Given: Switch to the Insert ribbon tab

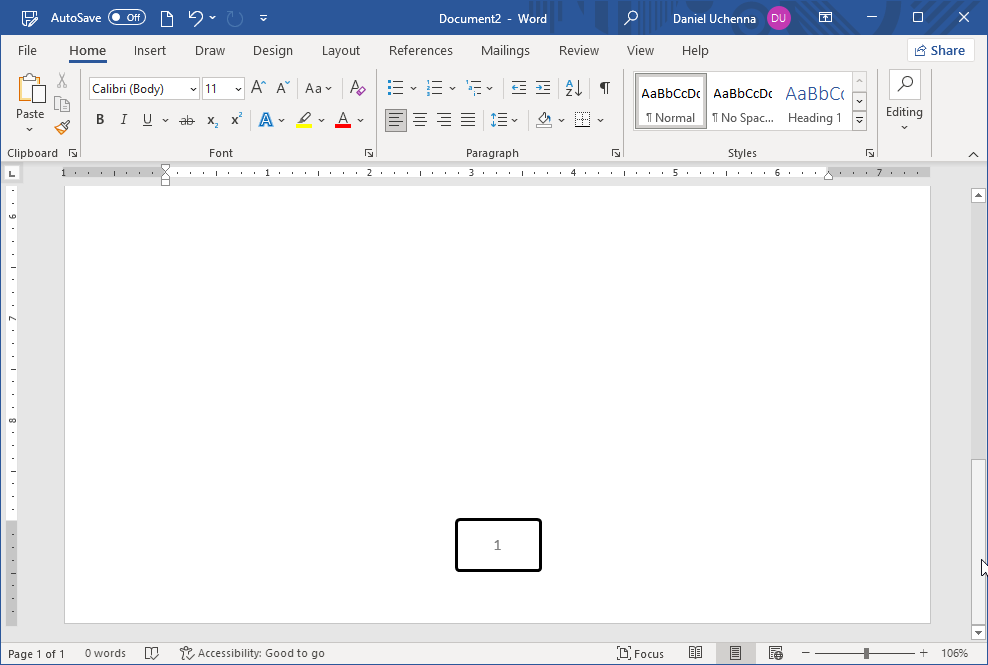Looking at the screenshot, I should point(150,51).
